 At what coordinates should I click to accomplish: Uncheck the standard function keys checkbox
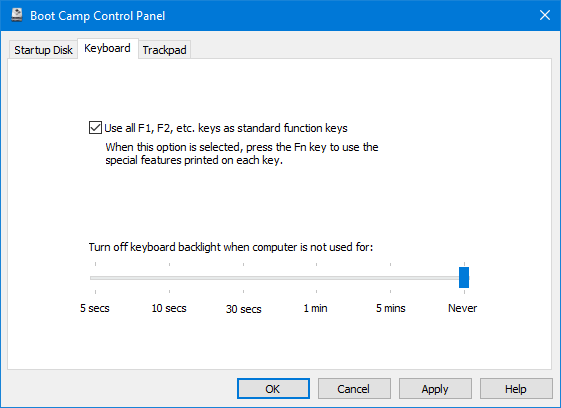click(95, 128)
